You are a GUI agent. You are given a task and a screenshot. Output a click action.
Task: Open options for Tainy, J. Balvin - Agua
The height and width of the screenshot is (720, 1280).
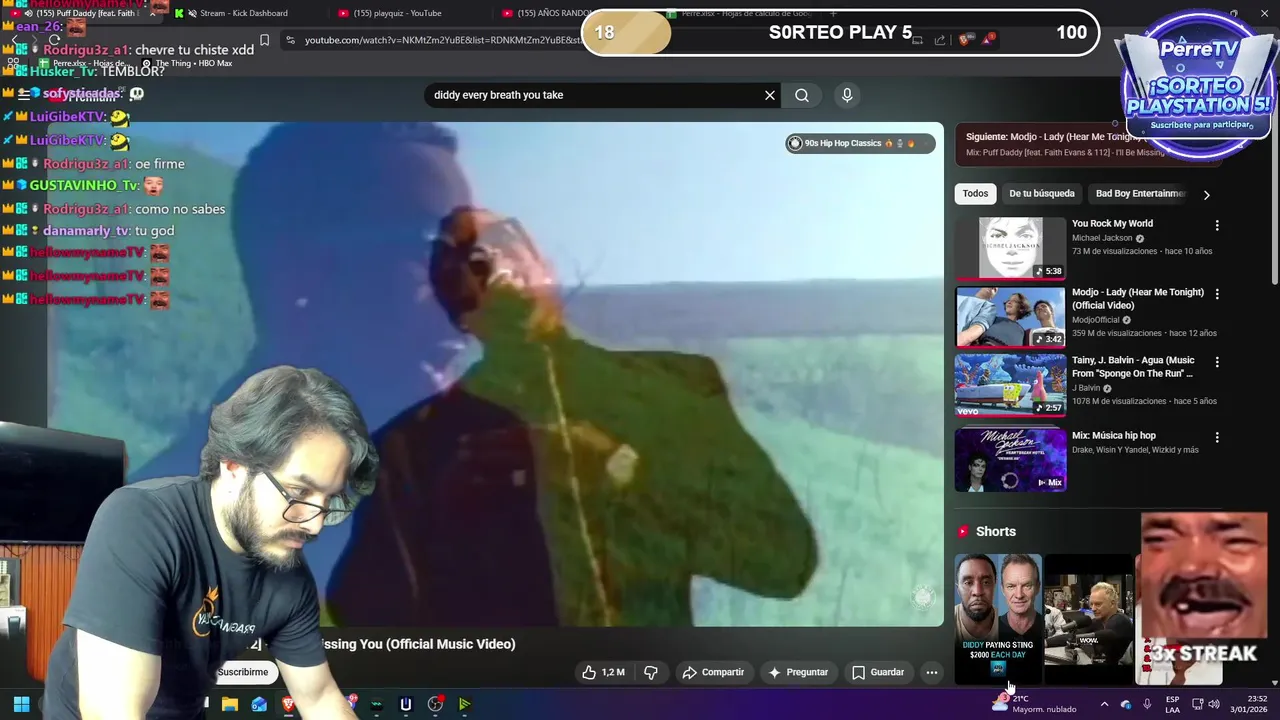1217,362
